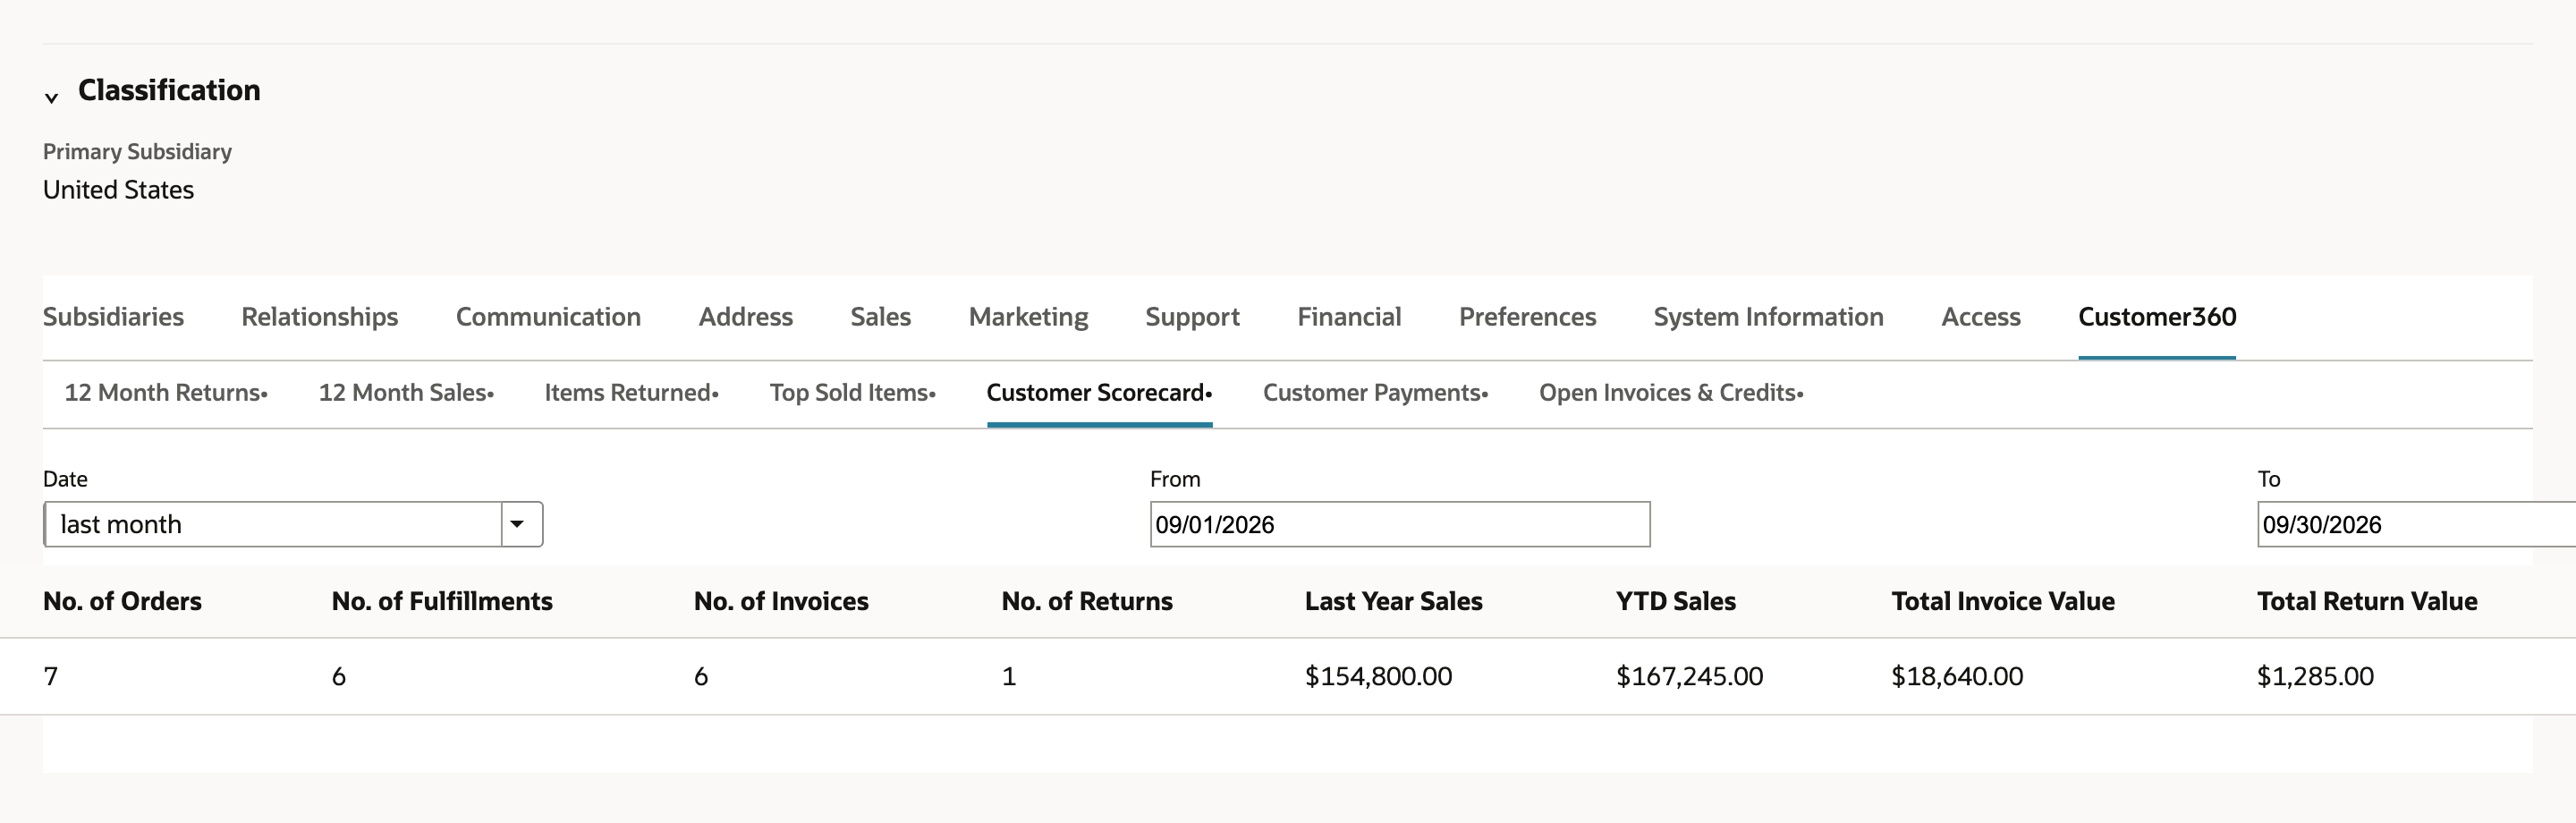
Task: Select the Sales tab
Action: [881, 317]
